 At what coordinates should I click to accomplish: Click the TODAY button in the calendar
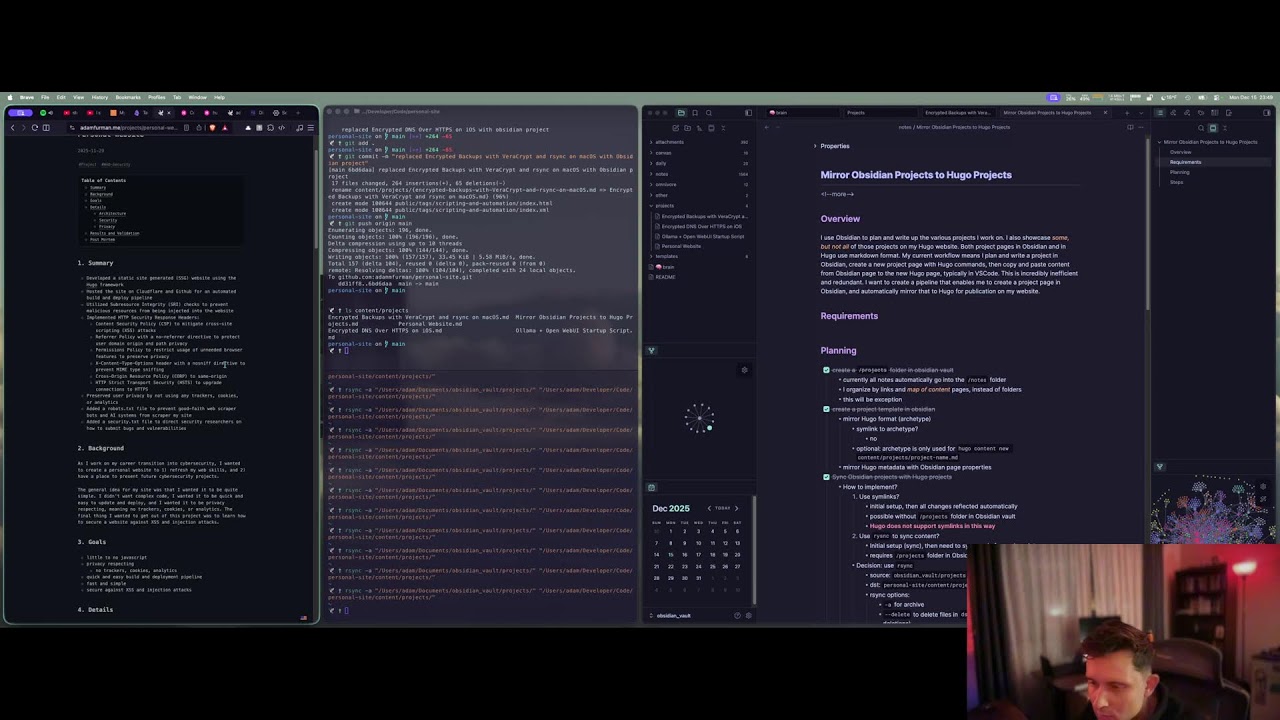point(722,508)
